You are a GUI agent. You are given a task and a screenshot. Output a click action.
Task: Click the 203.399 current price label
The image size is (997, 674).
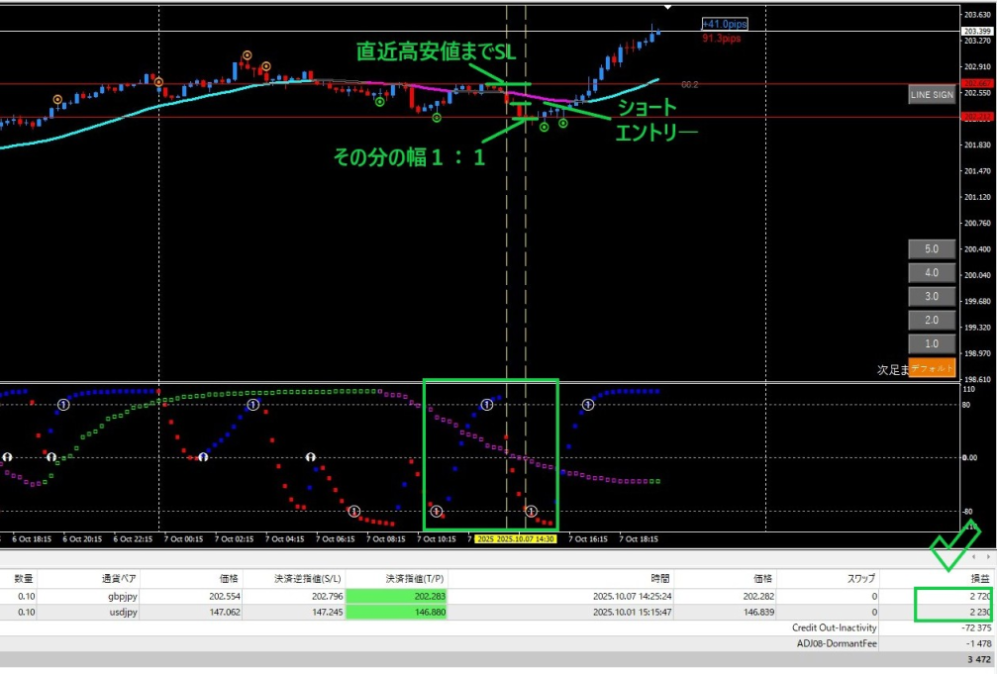[977, 31]
